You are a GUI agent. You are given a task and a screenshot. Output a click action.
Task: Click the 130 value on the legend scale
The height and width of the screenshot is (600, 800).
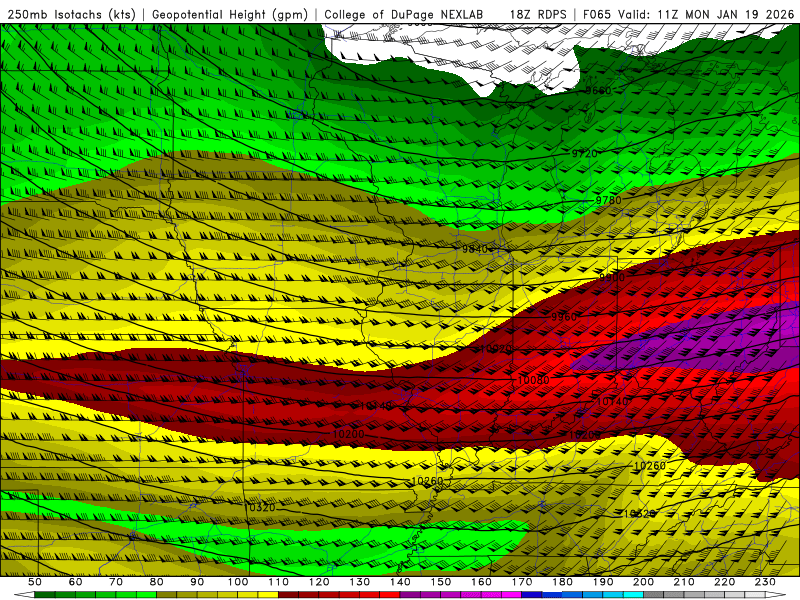(x=360, y=582)
